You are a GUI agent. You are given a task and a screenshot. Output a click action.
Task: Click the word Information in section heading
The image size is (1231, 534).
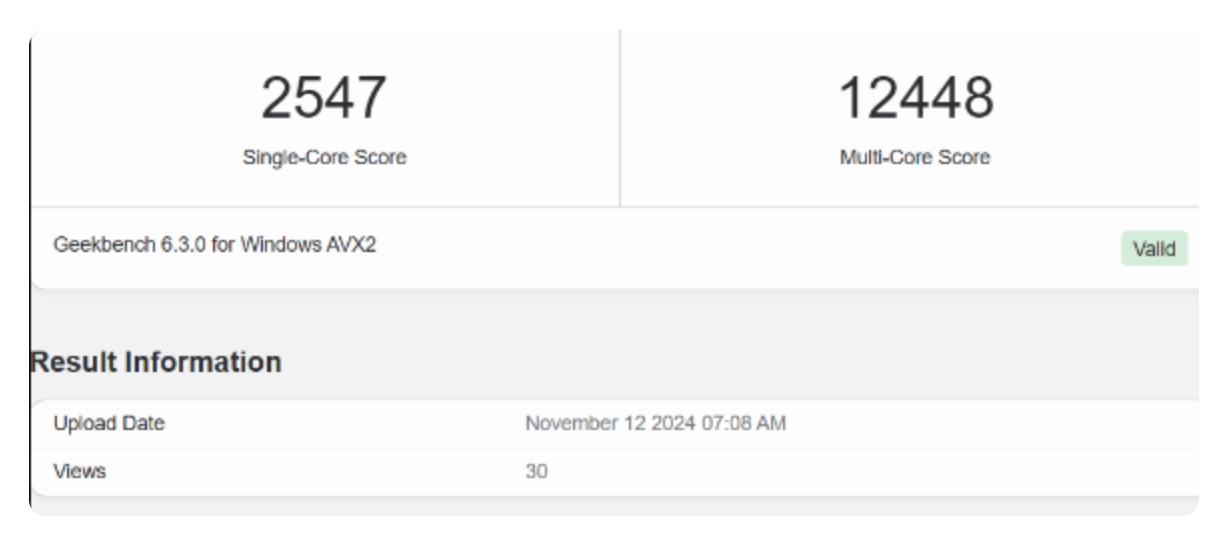pyautogui.click(x=202, y=363)
